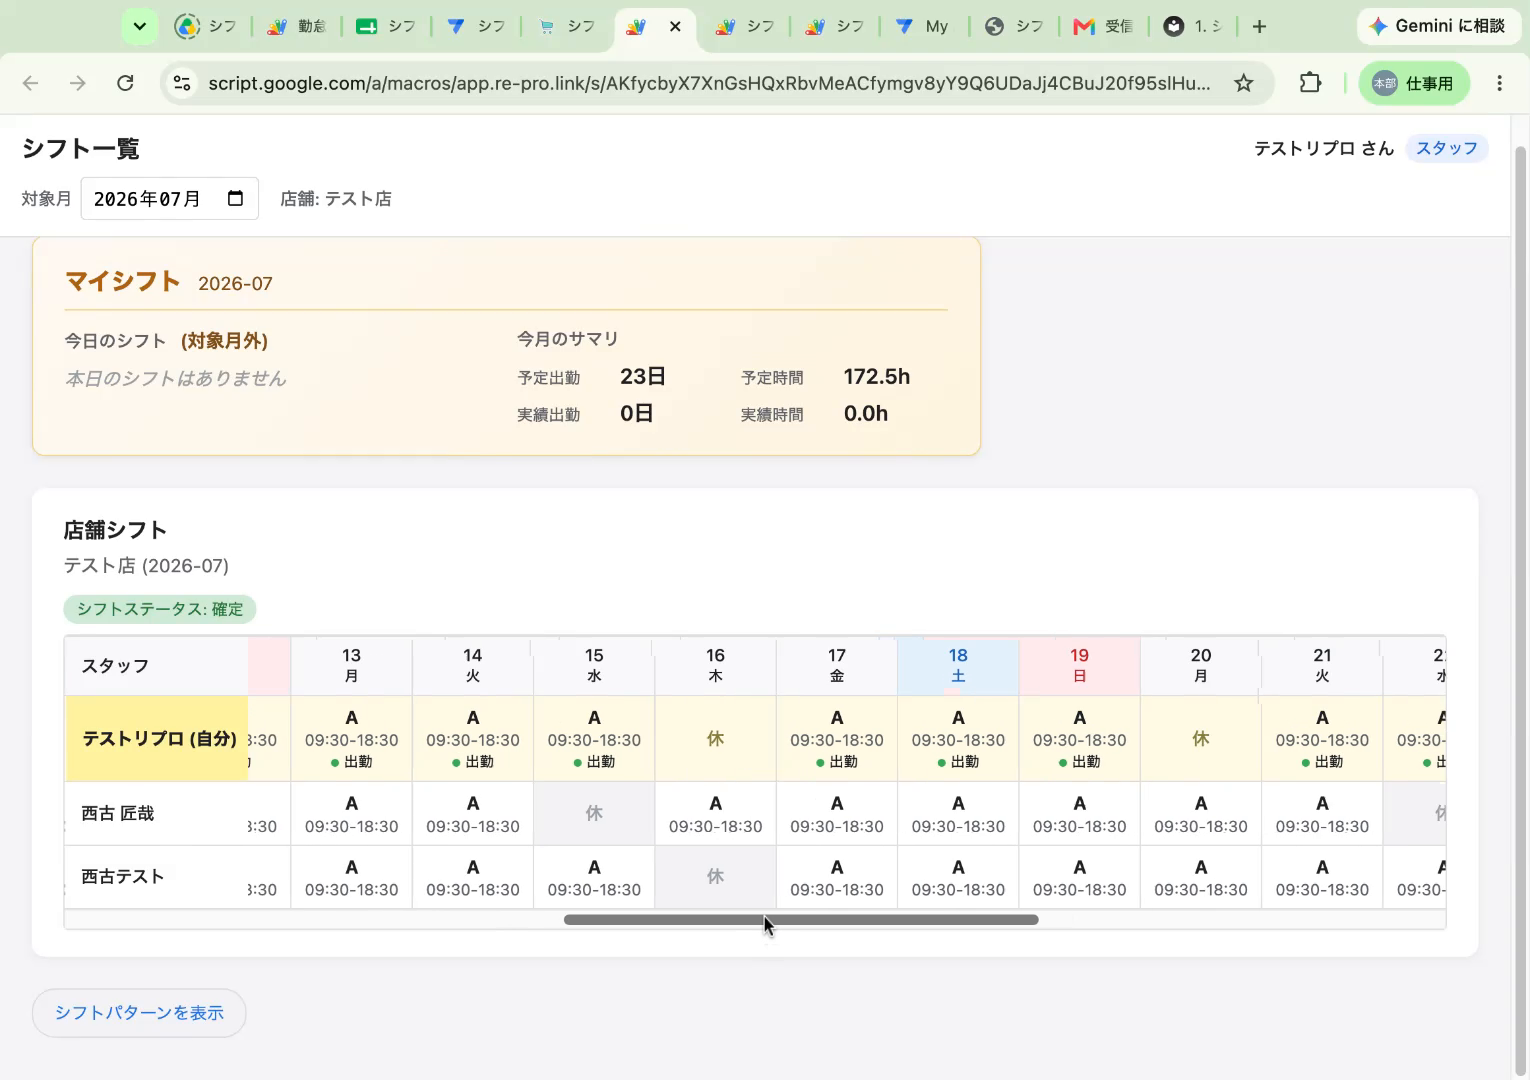This screenshot has height=1080, width=1530.
Task: Open the Chrome three-dot menu
Action: point(1499,83)
